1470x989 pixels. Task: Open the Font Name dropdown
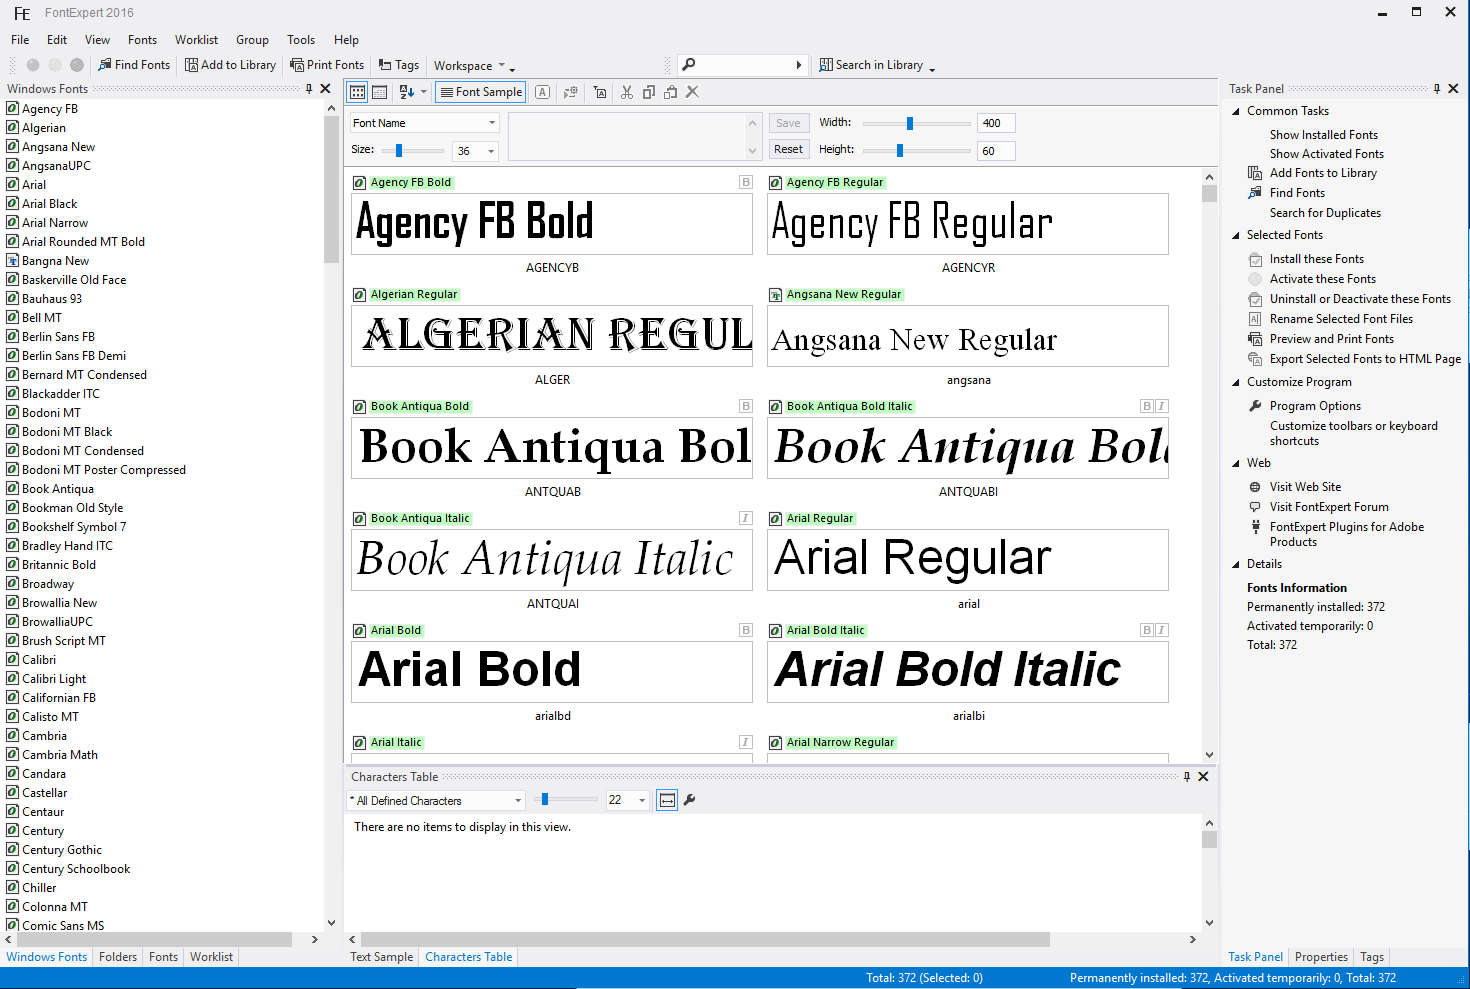[492, 123]
